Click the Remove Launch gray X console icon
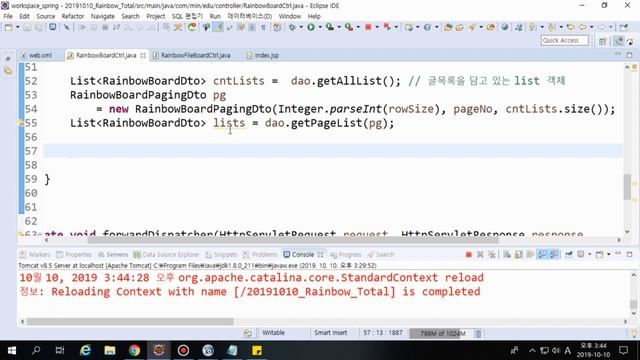Screen dimensions: 640x360 click(x=480, y=255)
